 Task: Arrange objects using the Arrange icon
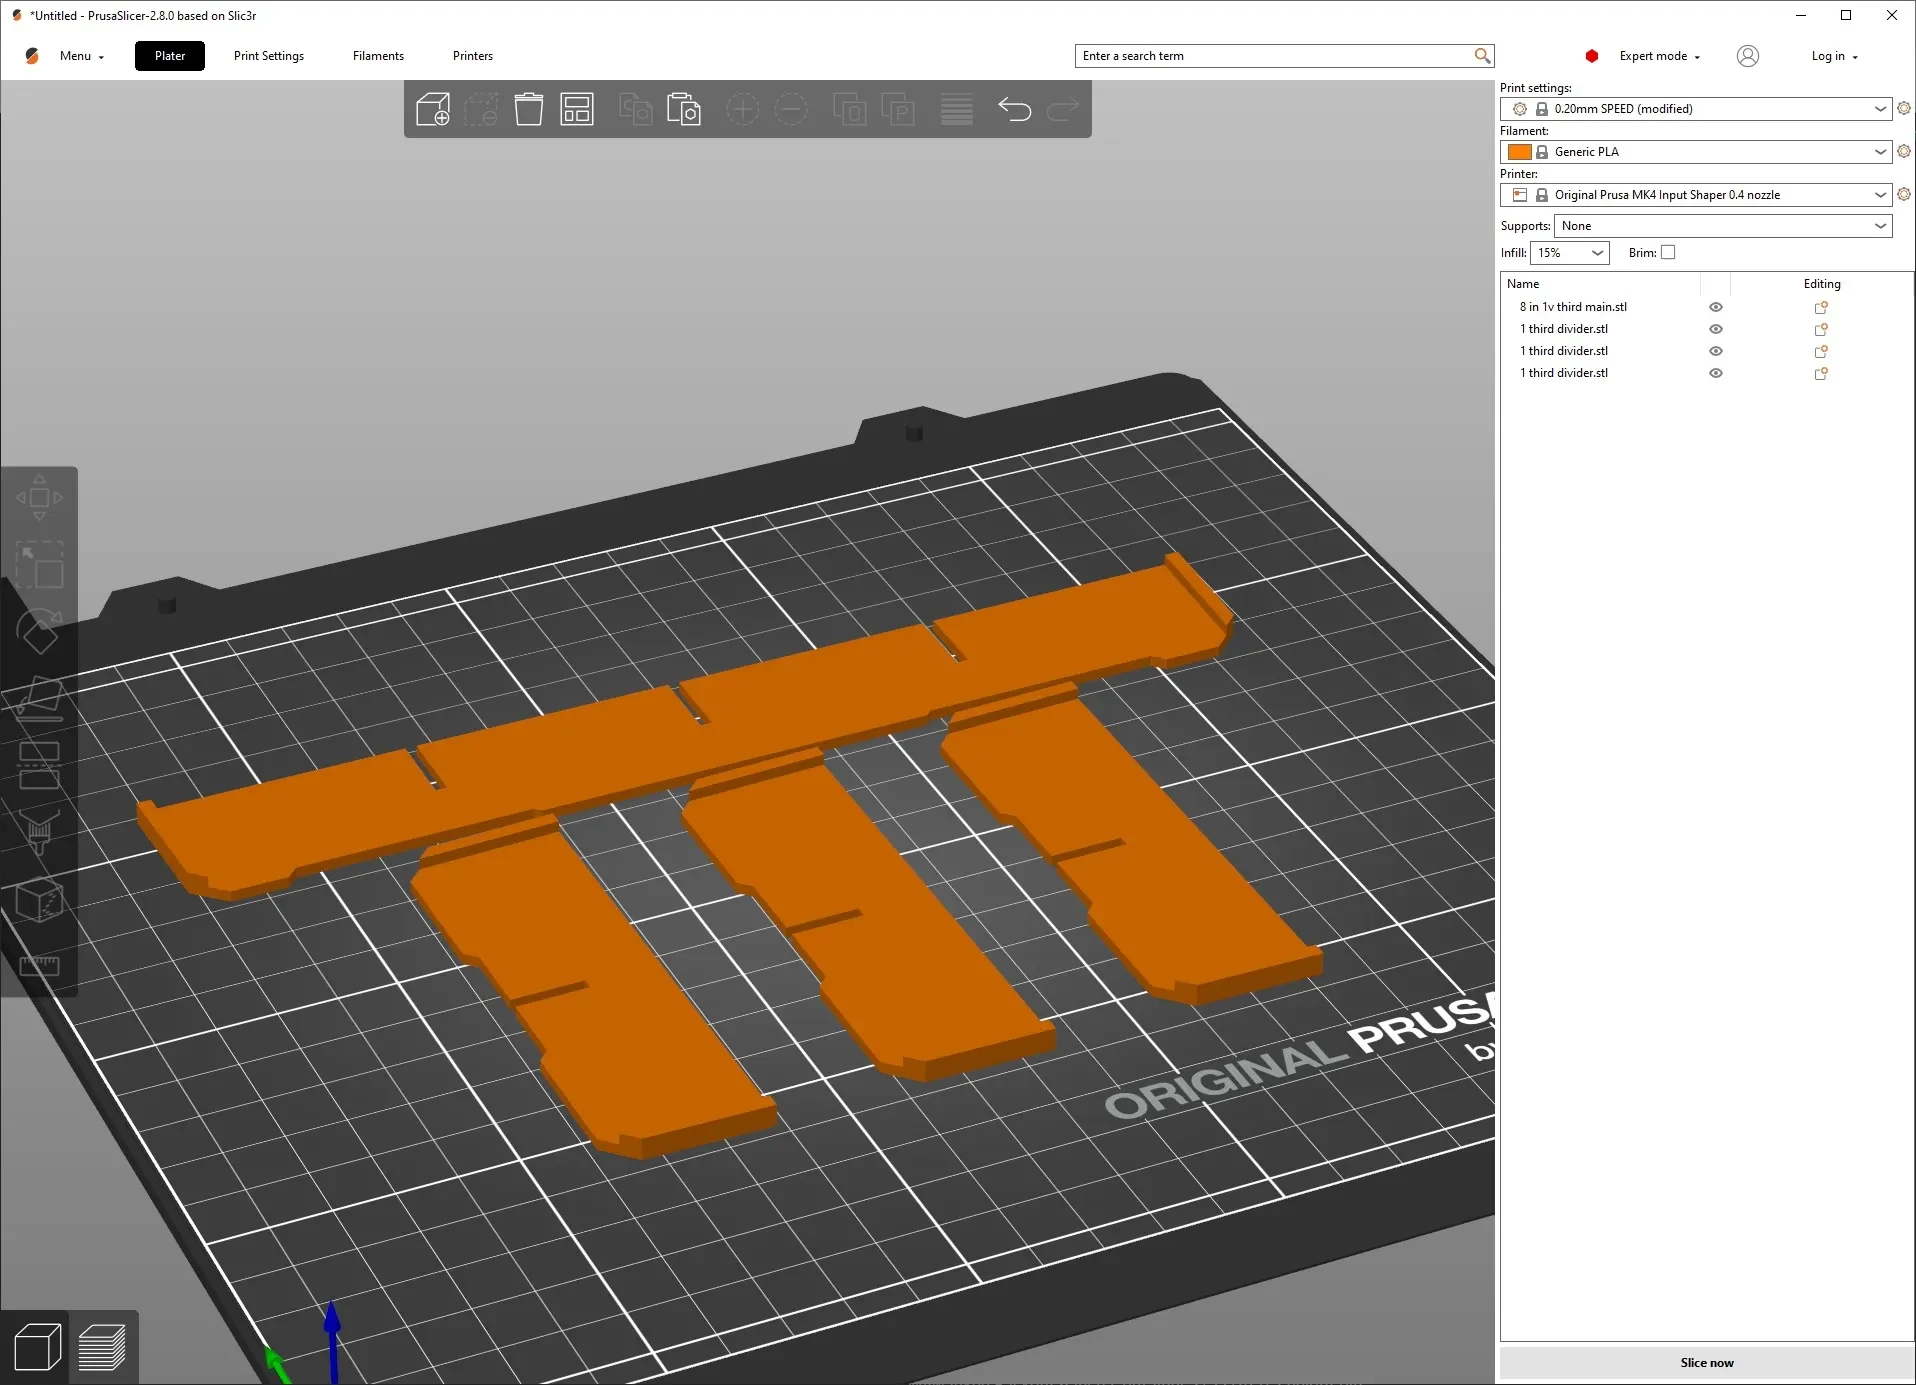pos(577,109)
